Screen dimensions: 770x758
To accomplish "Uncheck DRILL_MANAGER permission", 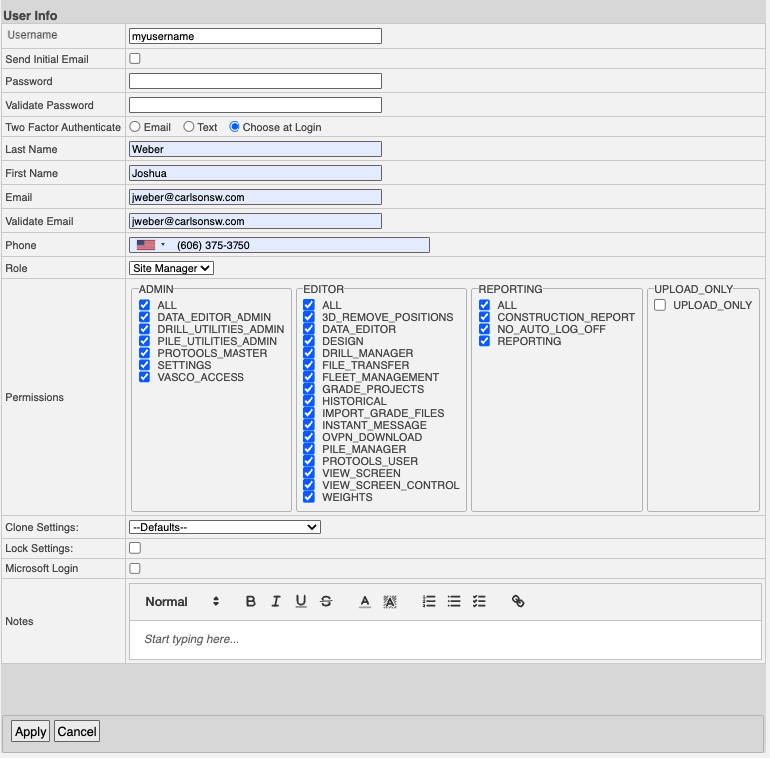I will [x=309, y=353].
